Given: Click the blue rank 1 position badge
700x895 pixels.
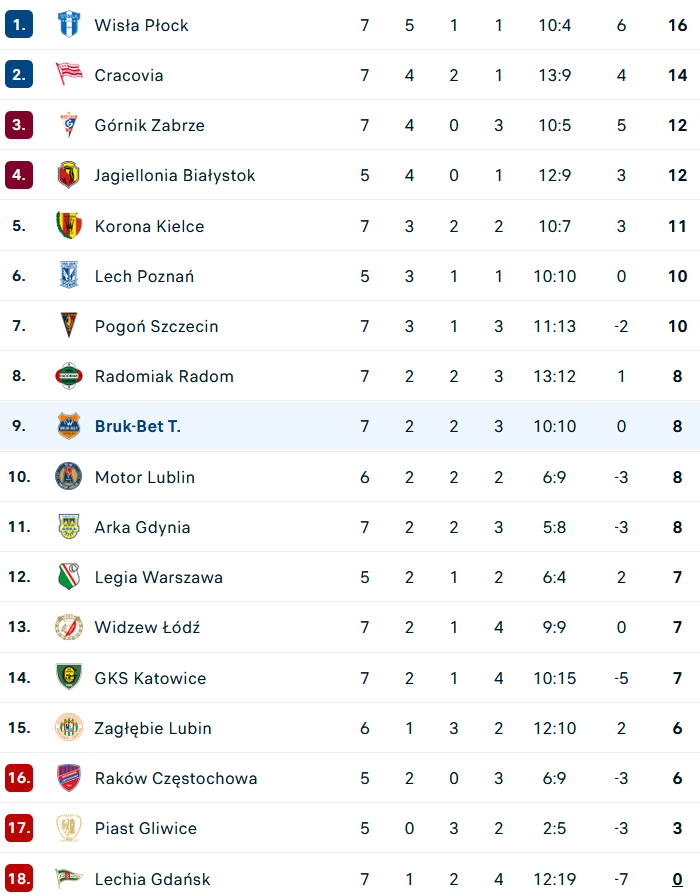Looking at the screenshot, I should [19, 25].
